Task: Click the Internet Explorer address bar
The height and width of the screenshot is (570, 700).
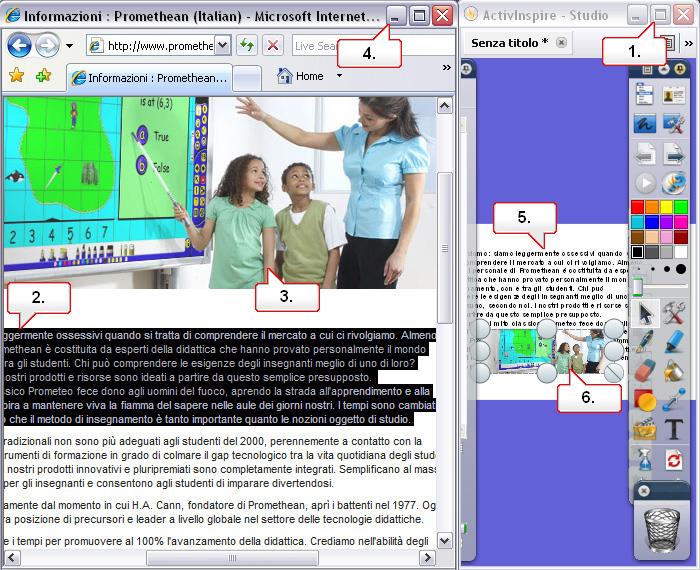Action: 160,46
